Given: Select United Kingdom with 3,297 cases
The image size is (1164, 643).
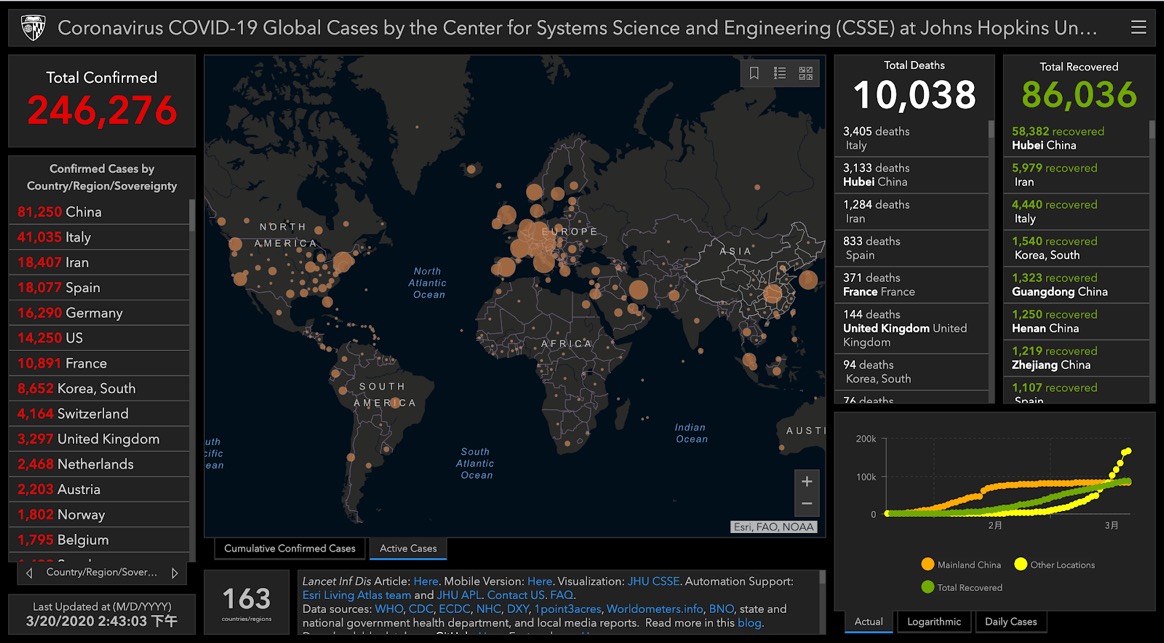Looking at the screenshot, I should [99, 439].
